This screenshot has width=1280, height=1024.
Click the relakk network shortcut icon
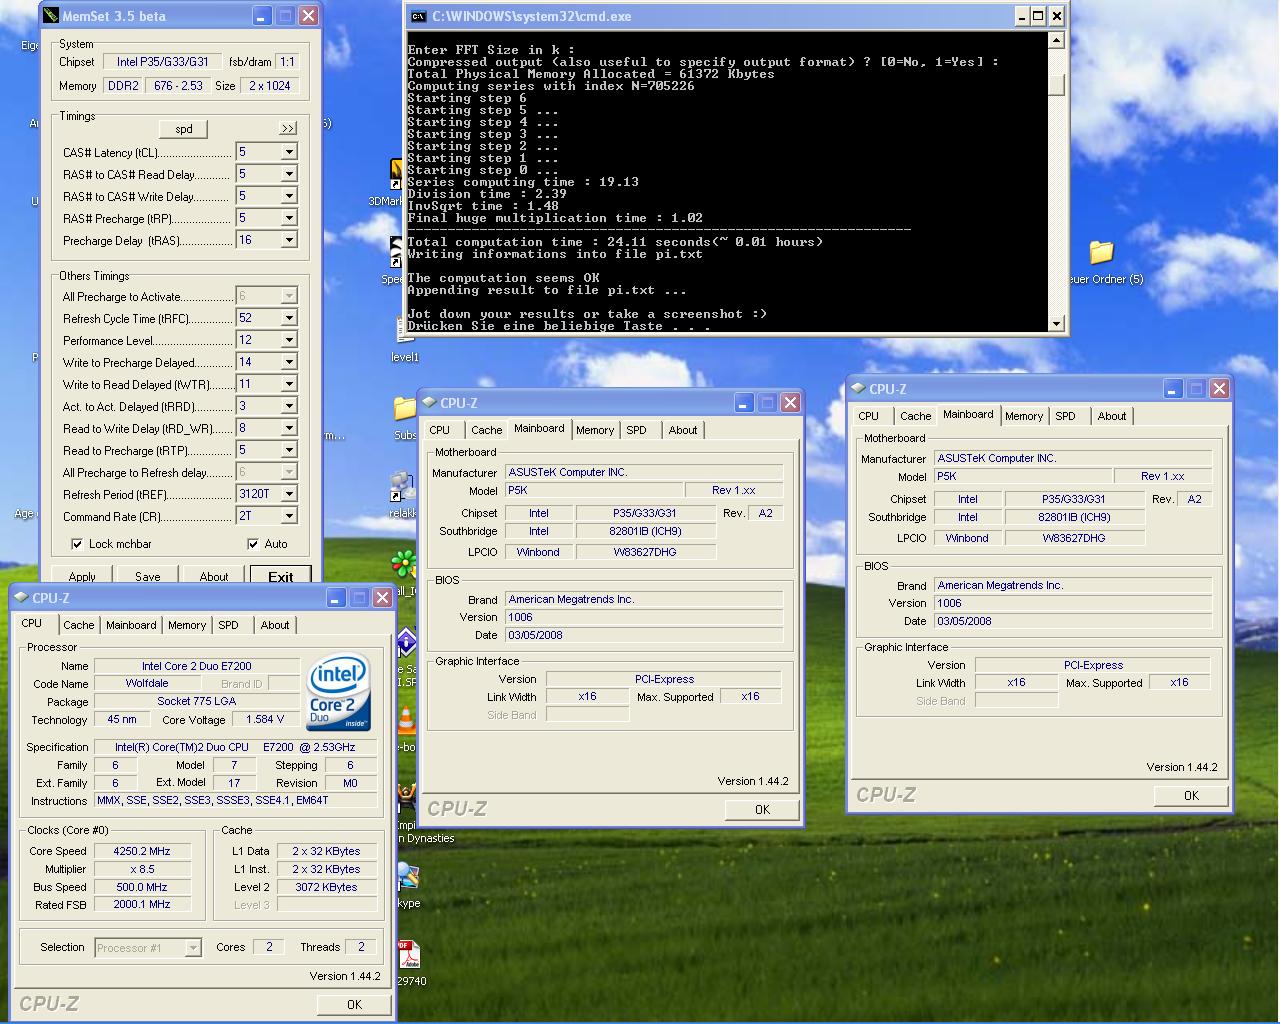point(403,487)
